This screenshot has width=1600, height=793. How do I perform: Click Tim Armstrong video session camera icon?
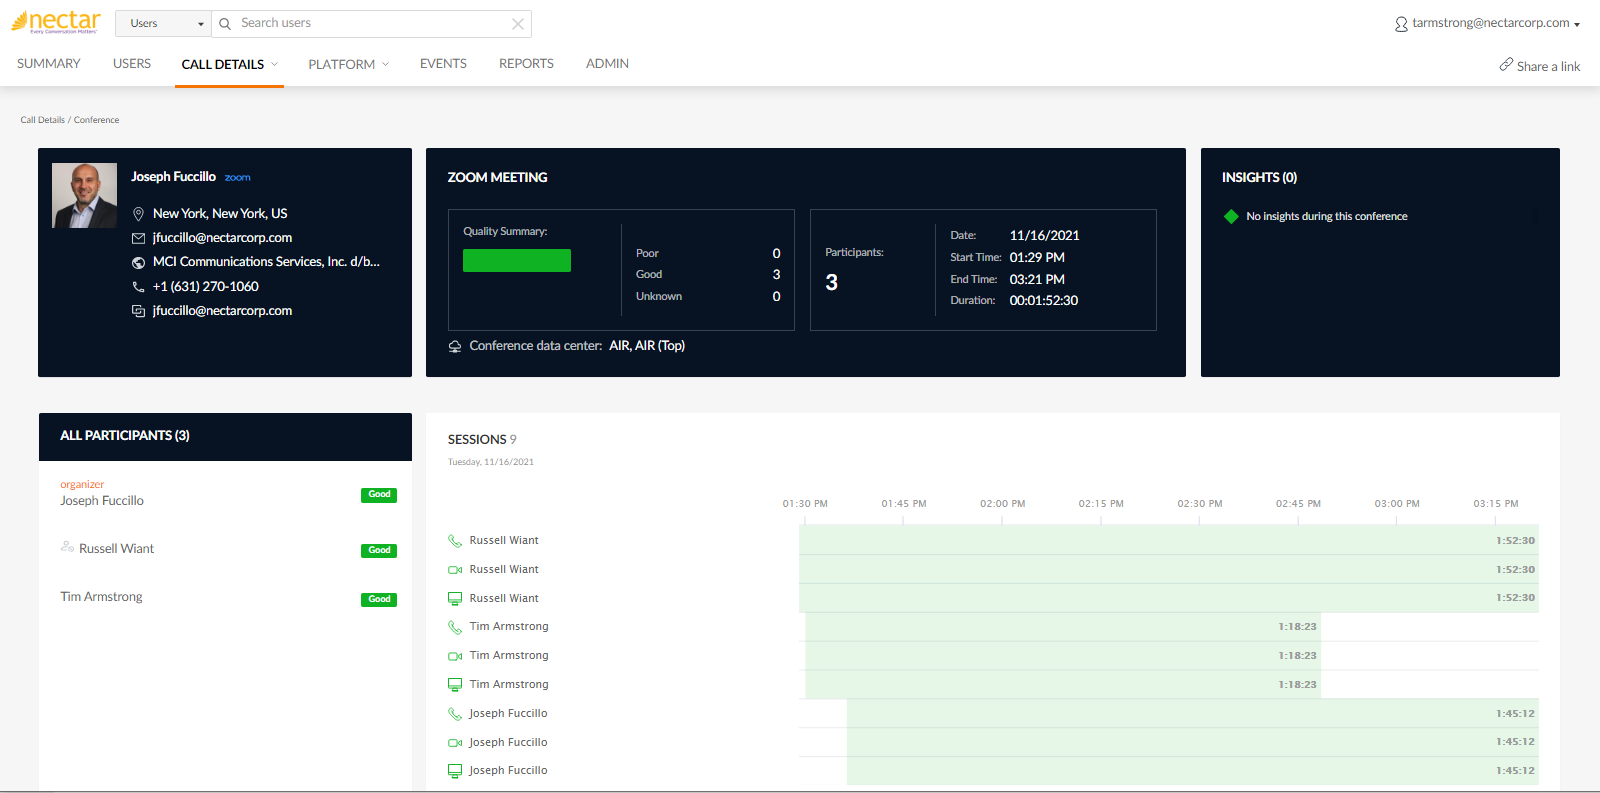point(455,656)
